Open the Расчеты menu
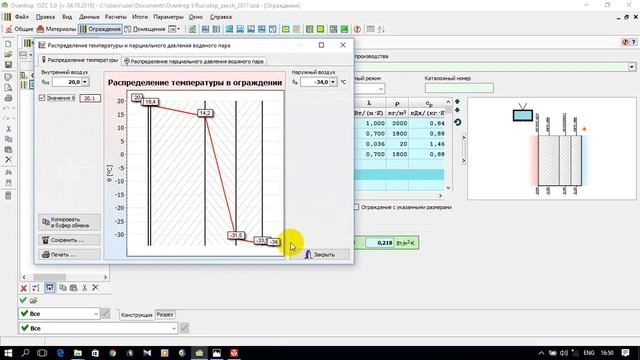Screen dimensions: 640x360 coord(116,17)
